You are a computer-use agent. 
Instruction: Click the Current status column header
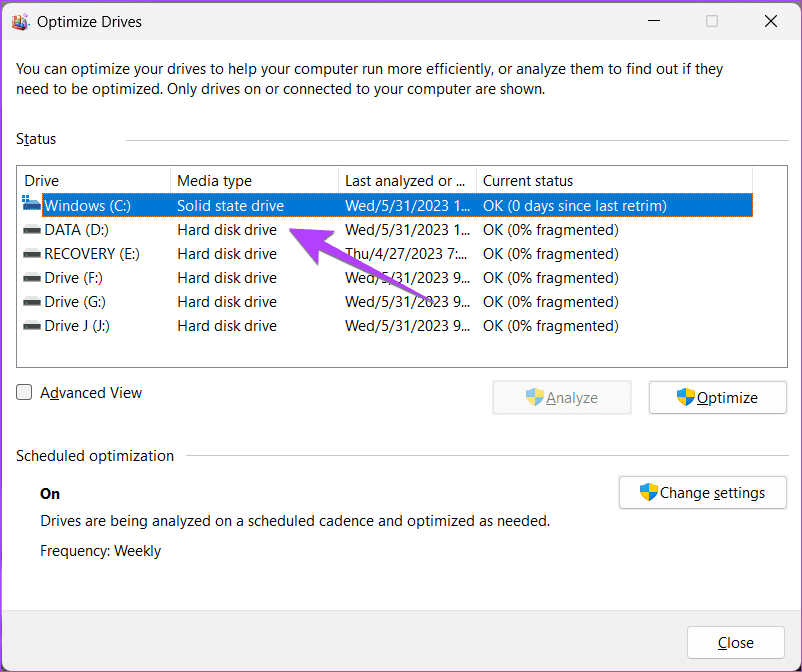click(612, 181)
